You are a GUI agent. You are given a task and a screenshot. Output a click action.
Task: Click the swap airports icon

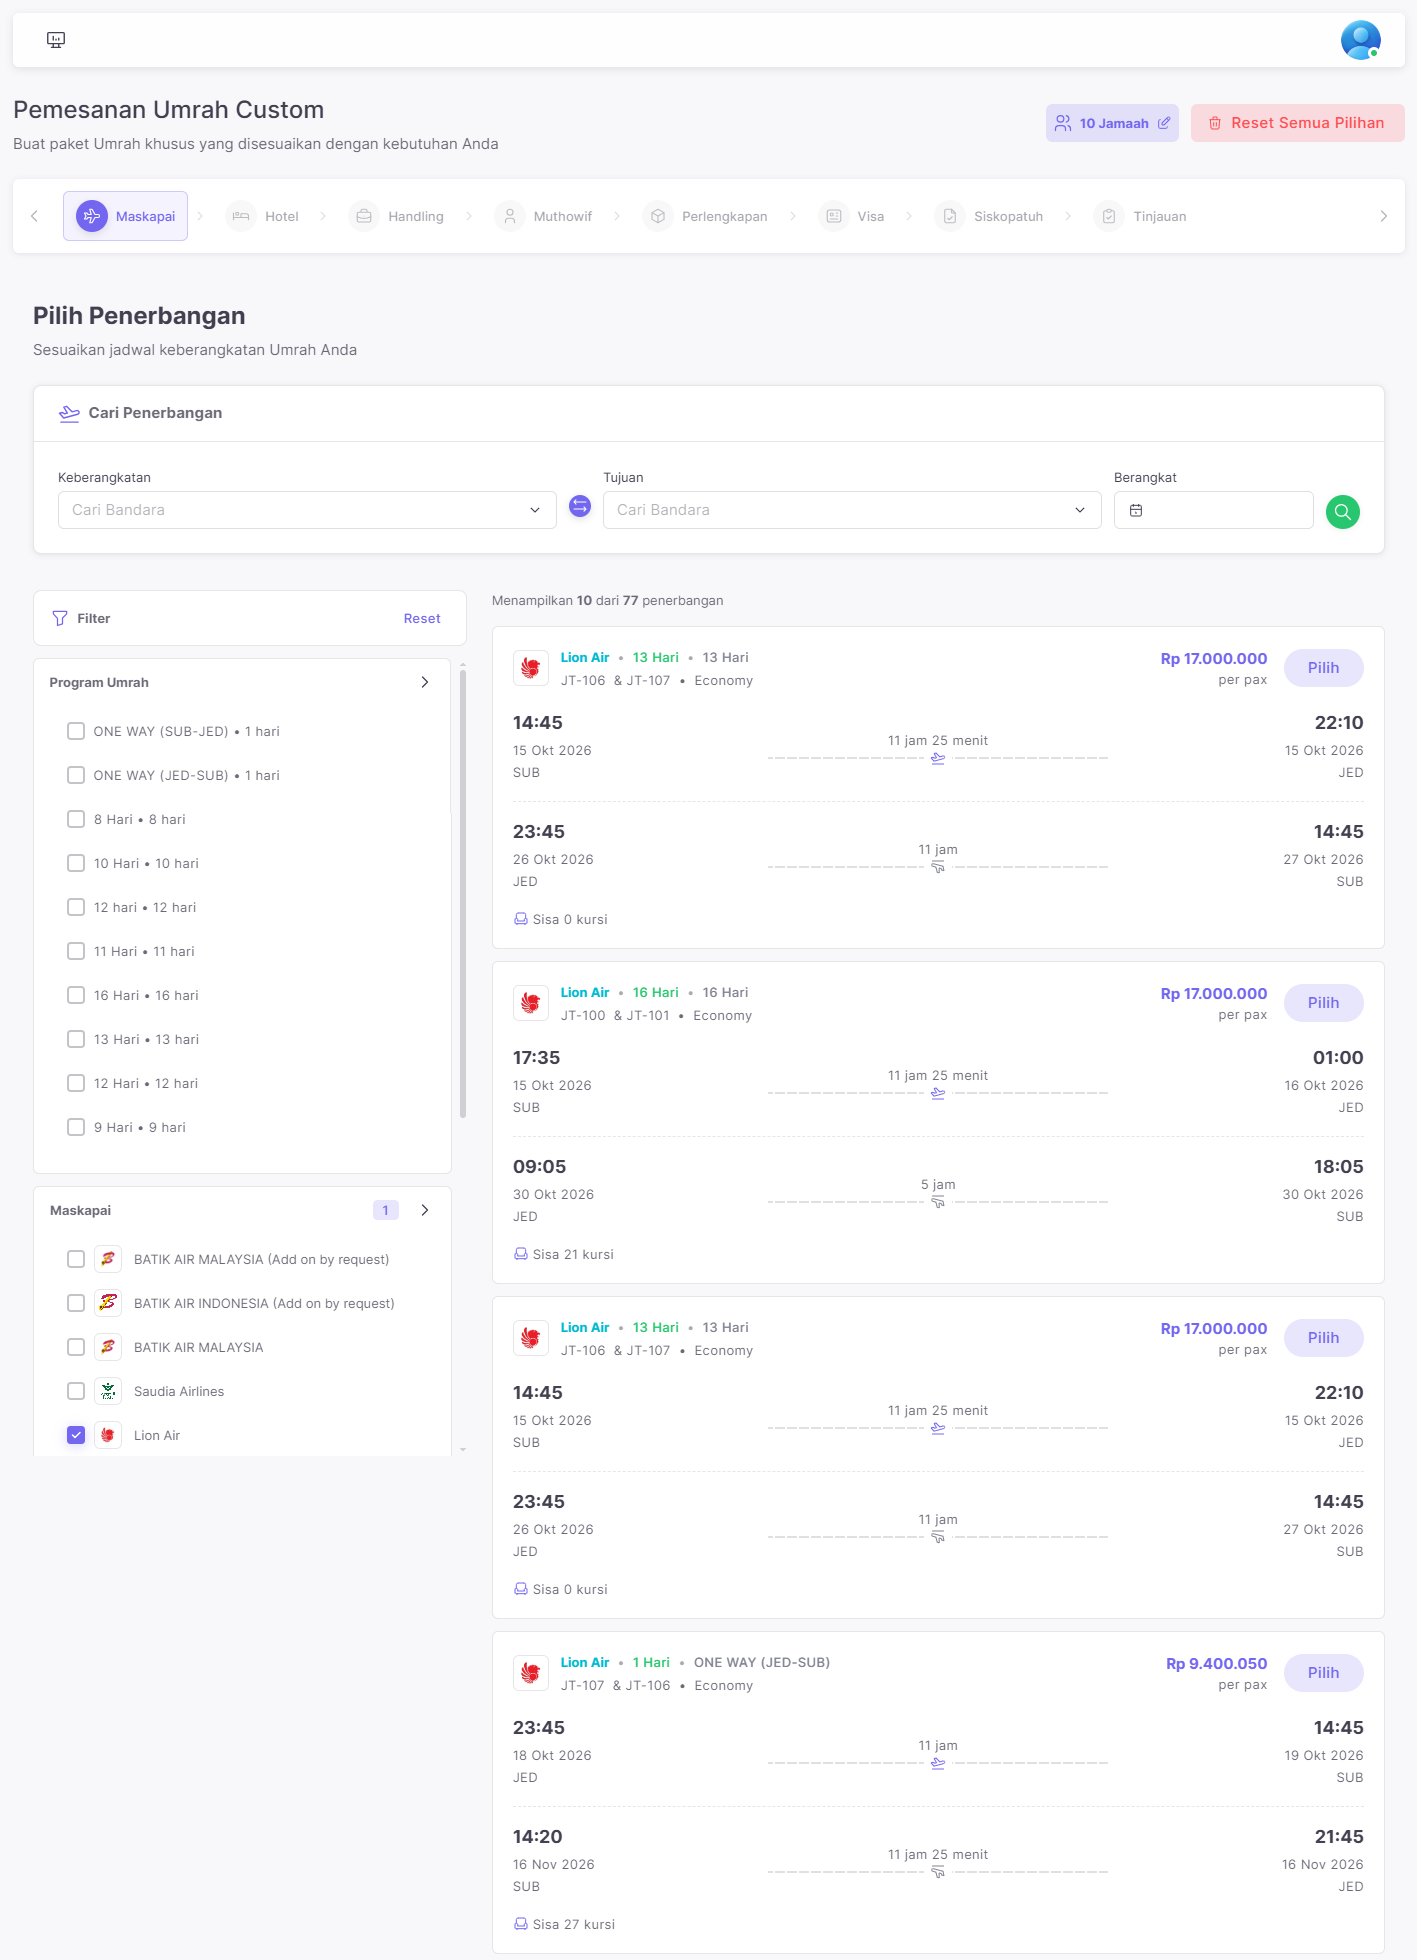pos(580,507)
